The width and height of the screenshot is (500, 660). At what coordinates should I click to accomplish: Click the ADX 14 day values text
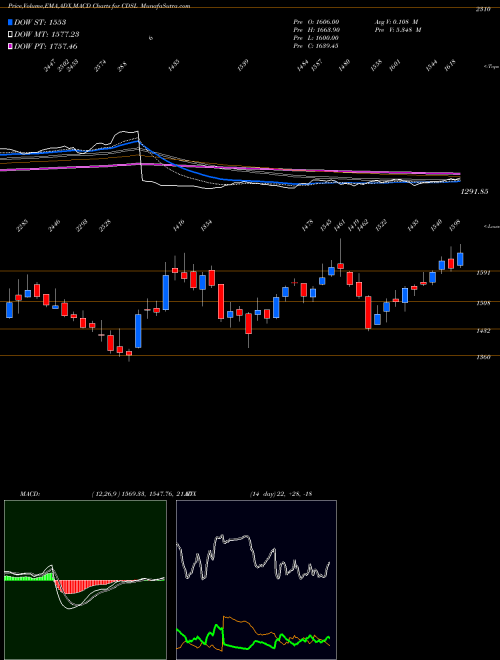(281, 493)
